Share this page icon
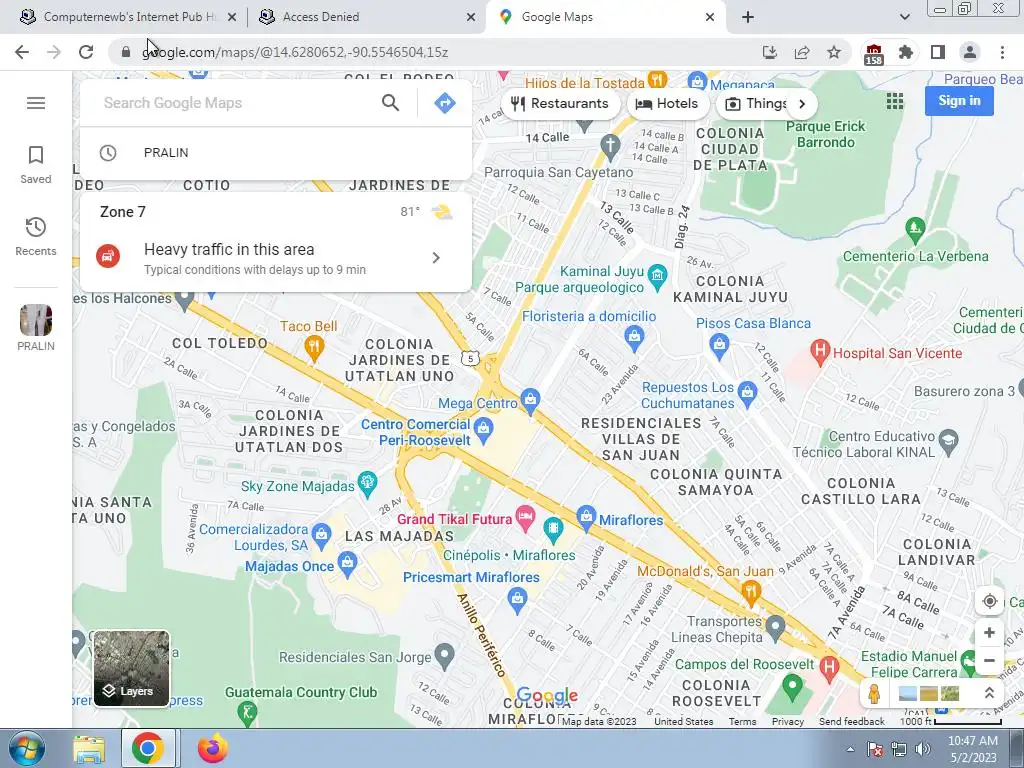The height and width of the screenshot is (768, 1024). coord(802,52)
